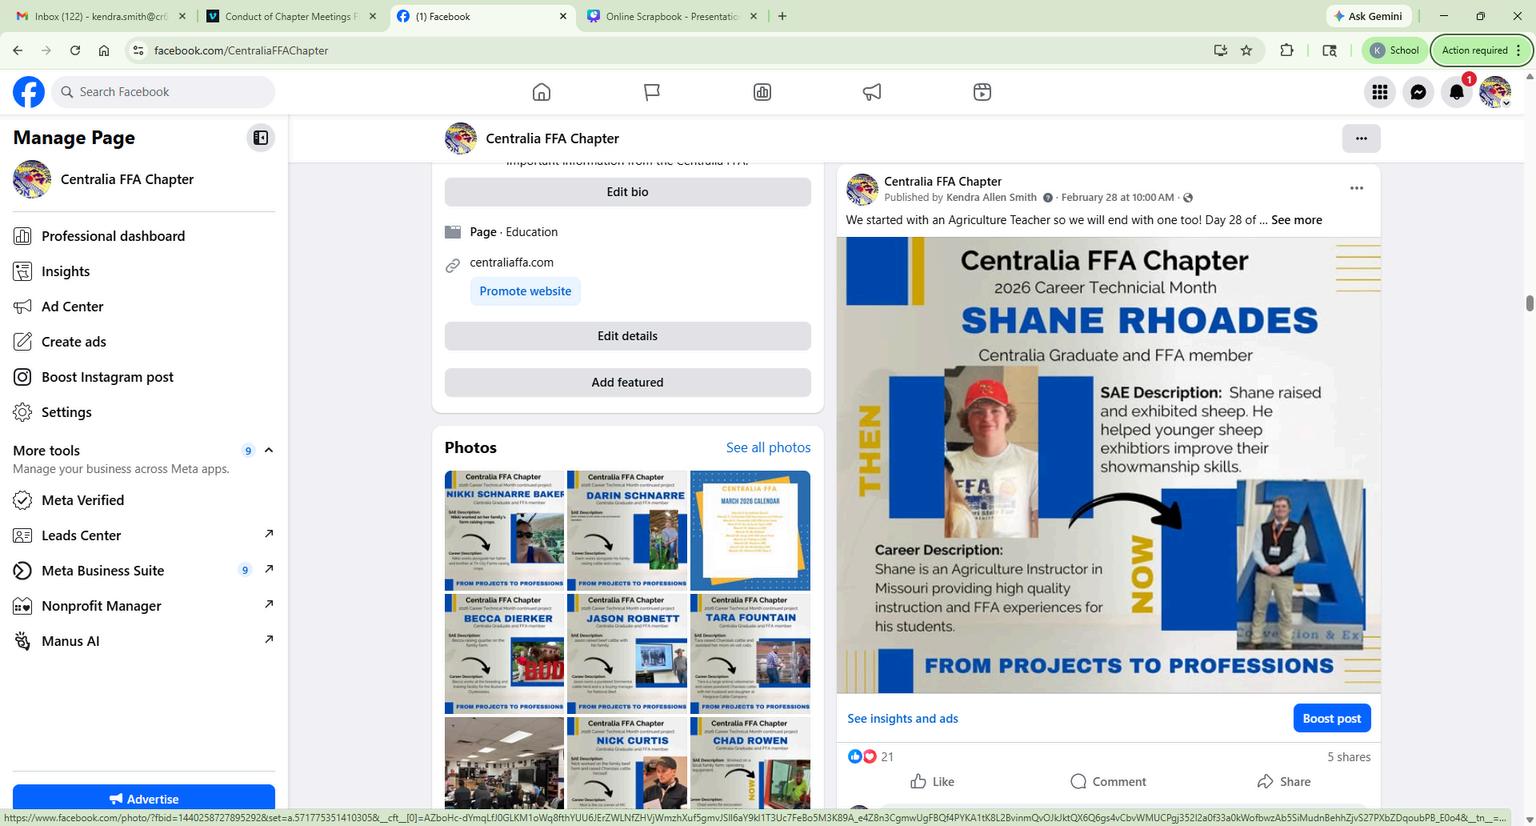The image size is (1536, 826).
Task: Open the Pages flag icon
Action: tap(652, 92)
